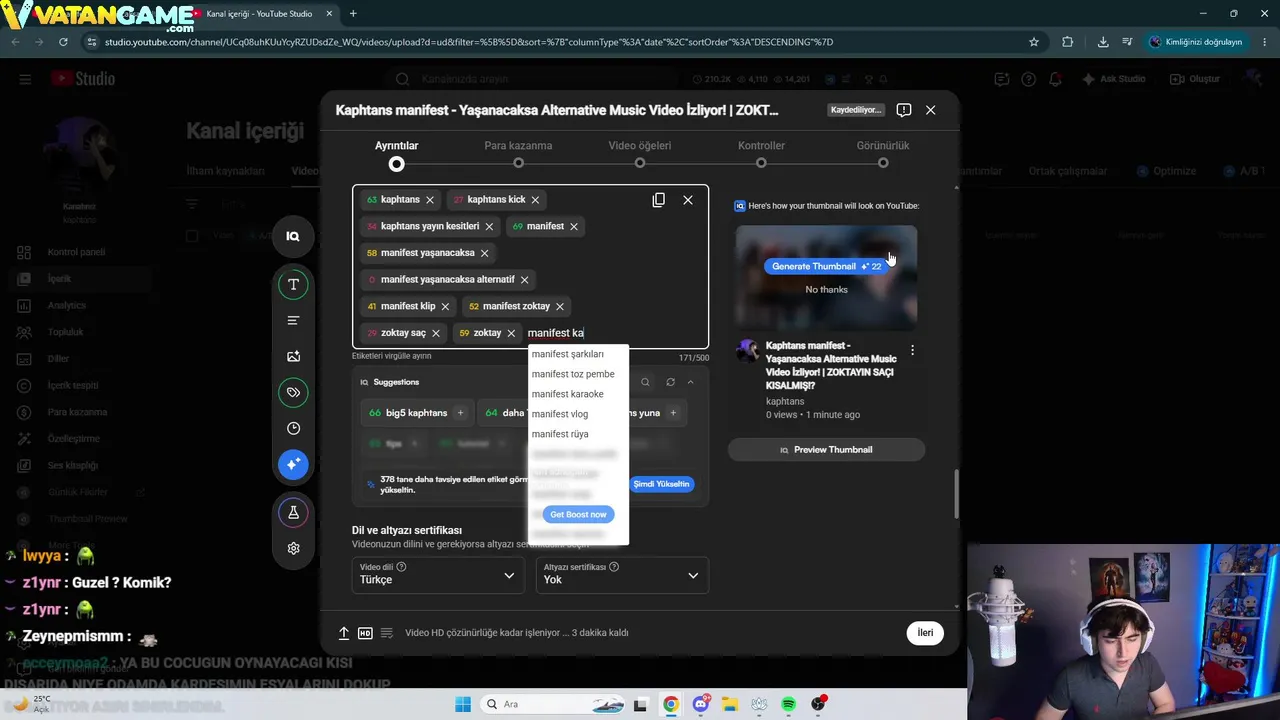Open the Chrome downloads icon
The image size is (1280, 720).
point(1103,42)
